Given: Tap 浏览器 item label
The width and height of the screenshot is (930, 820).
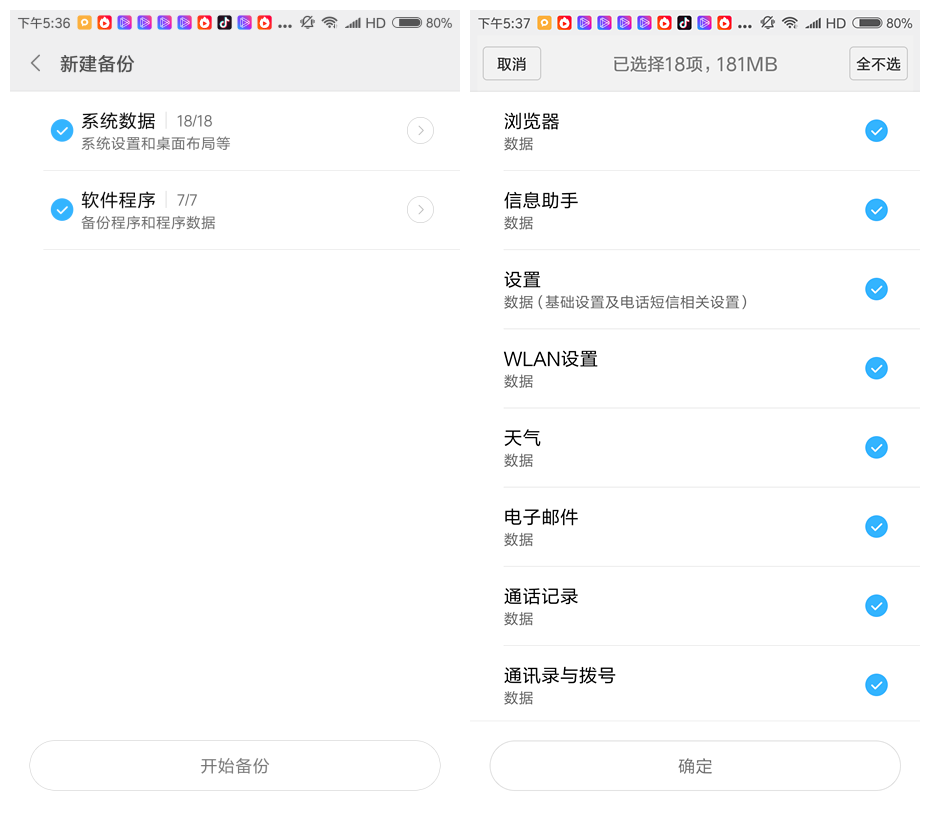Looking at the screenshot, I should click(531, 122).
